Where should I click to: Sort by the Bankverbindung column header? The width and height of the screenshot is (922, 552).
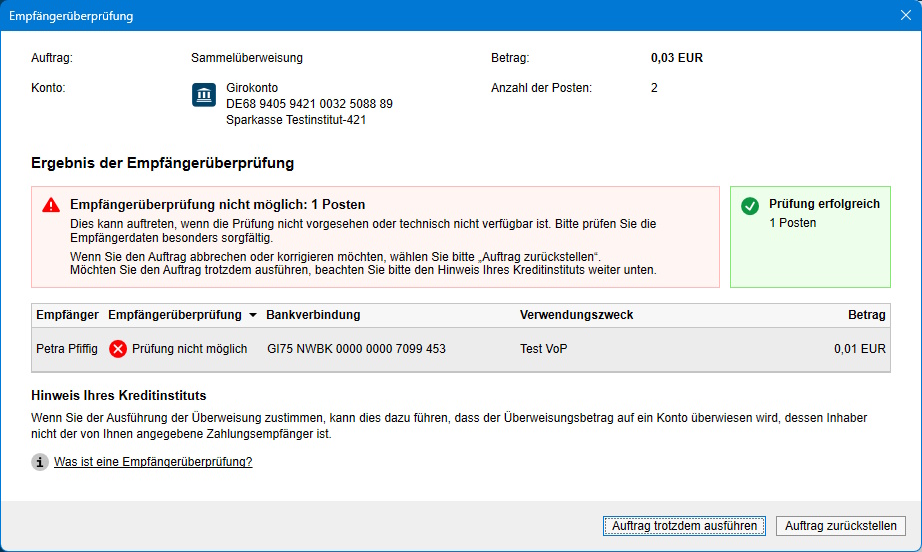(313, 315)
